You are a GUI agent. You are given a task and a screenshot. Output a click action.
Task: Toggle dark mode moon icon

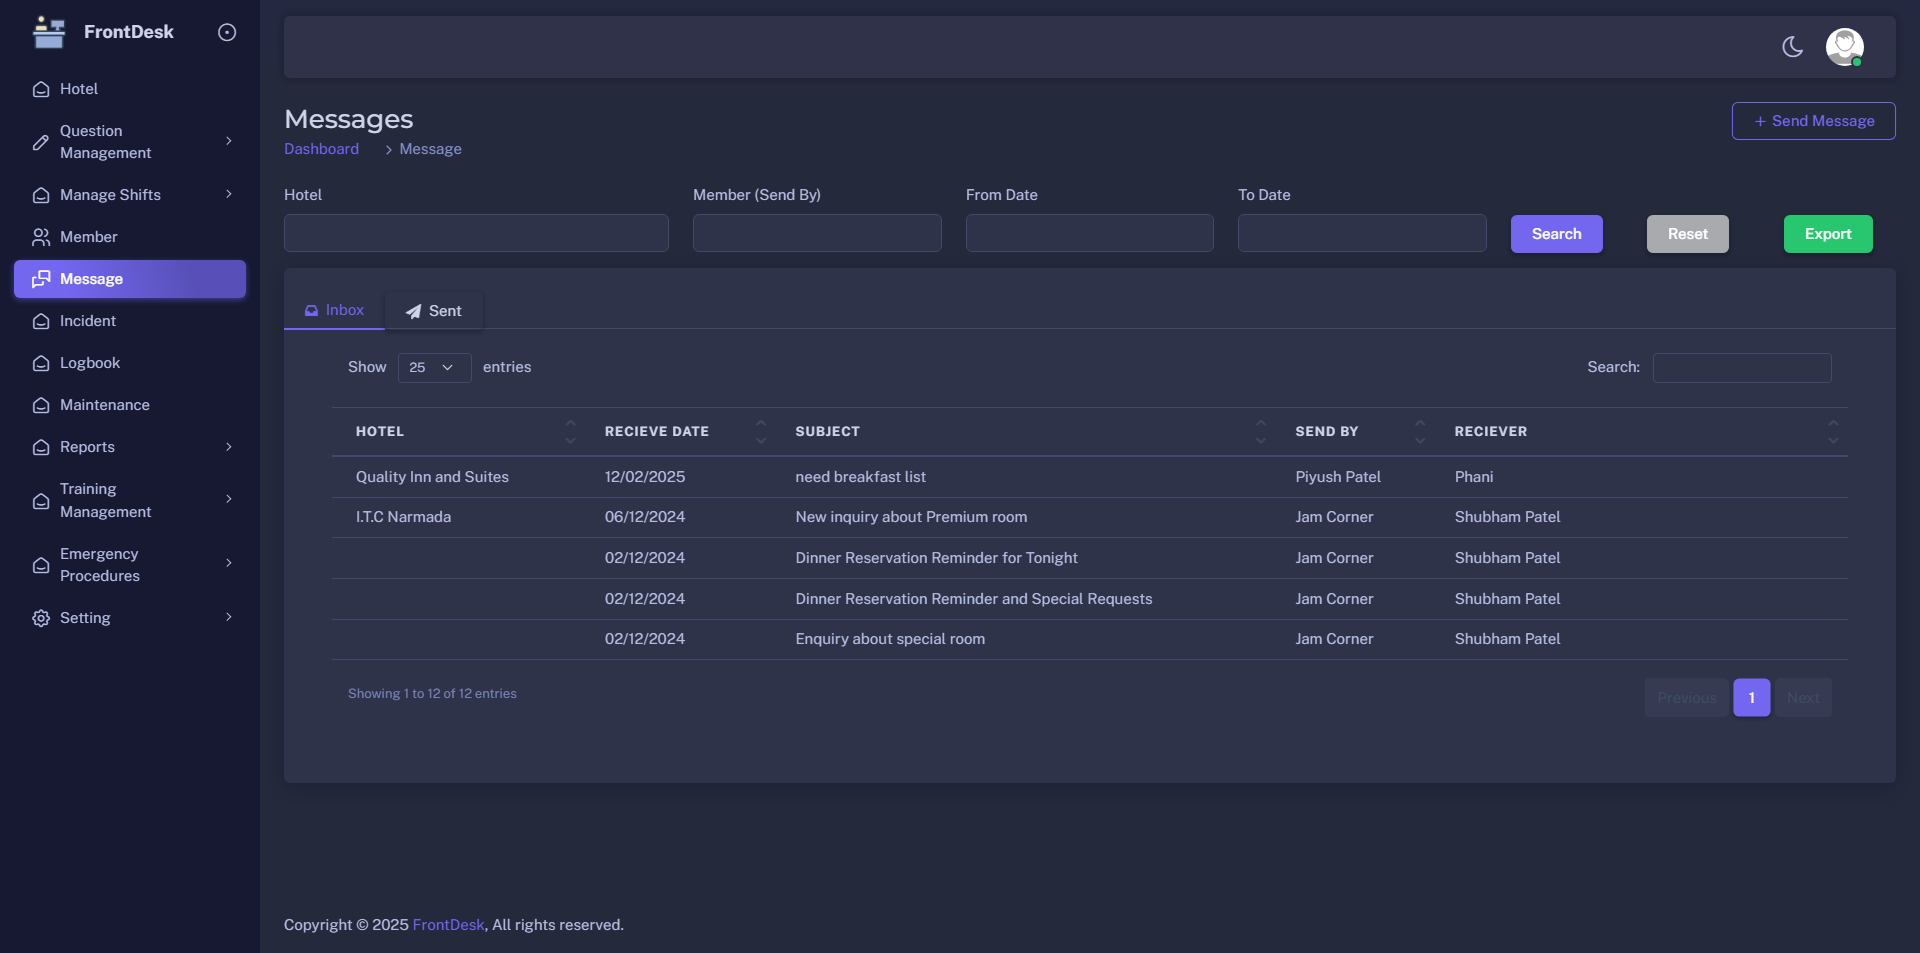point(1792,47)
